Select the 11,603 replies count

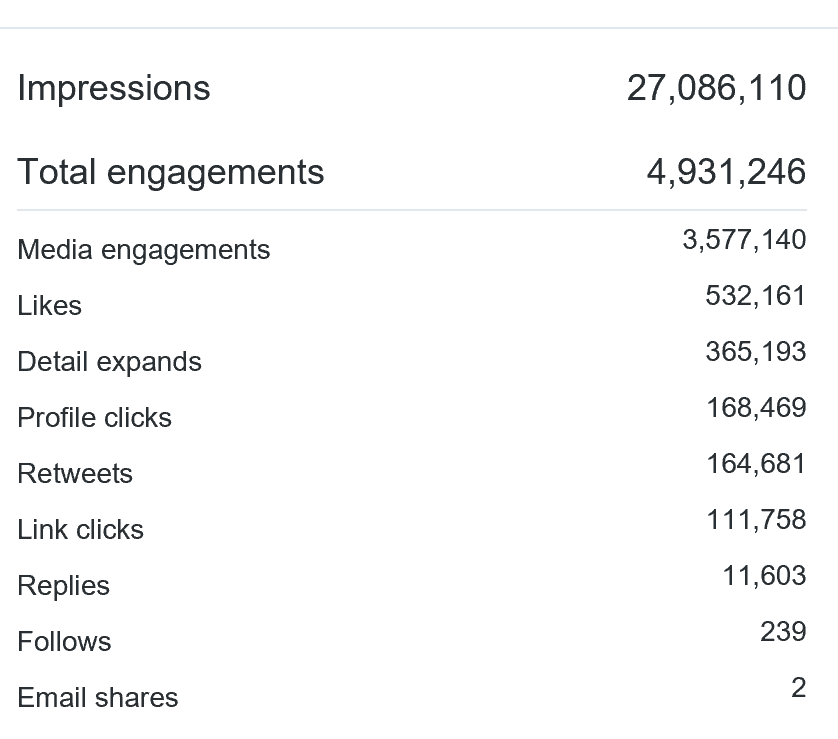coord(764,576)
